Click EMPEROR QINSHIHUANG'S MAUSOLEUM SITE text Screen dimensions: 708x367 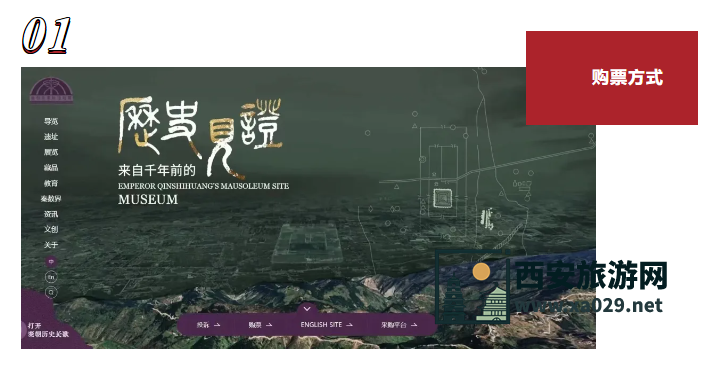[x=204, y=186]
